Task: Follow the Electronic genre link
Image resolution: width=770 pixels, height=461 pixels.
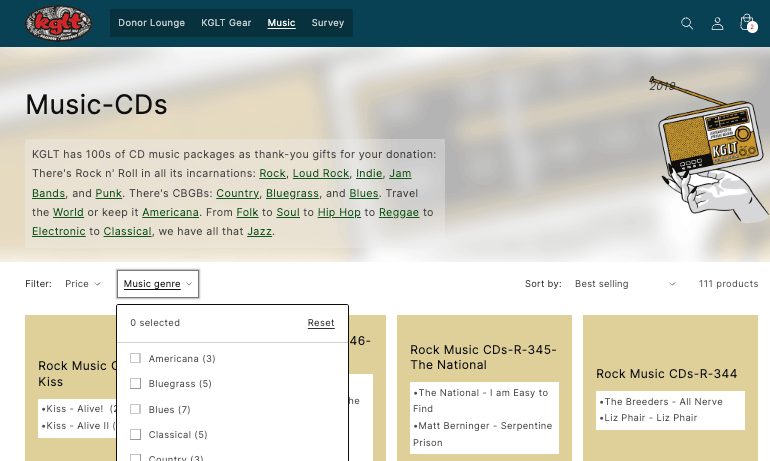Action: pos(58,231)
